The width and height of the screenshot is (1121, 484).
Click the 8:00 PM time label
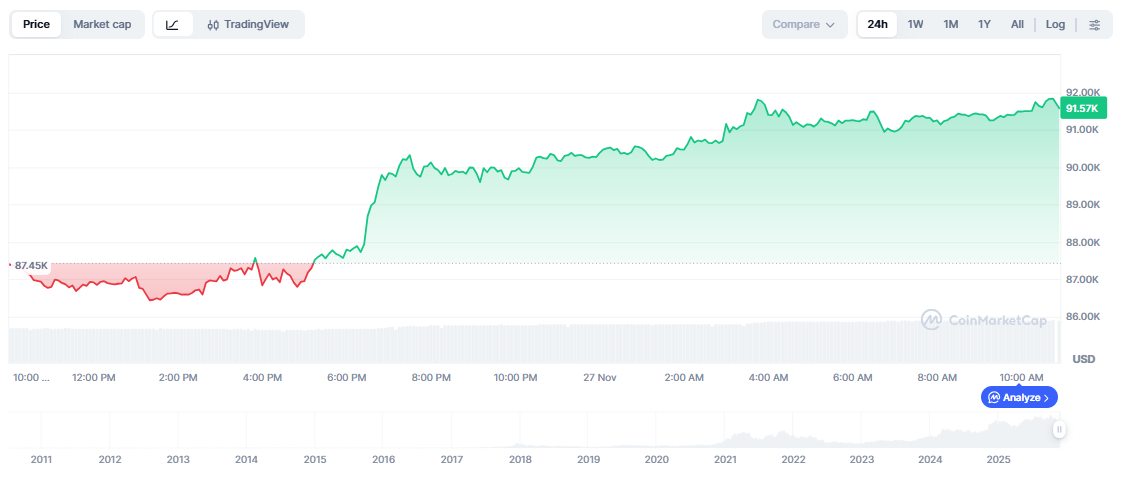(432, 377)
